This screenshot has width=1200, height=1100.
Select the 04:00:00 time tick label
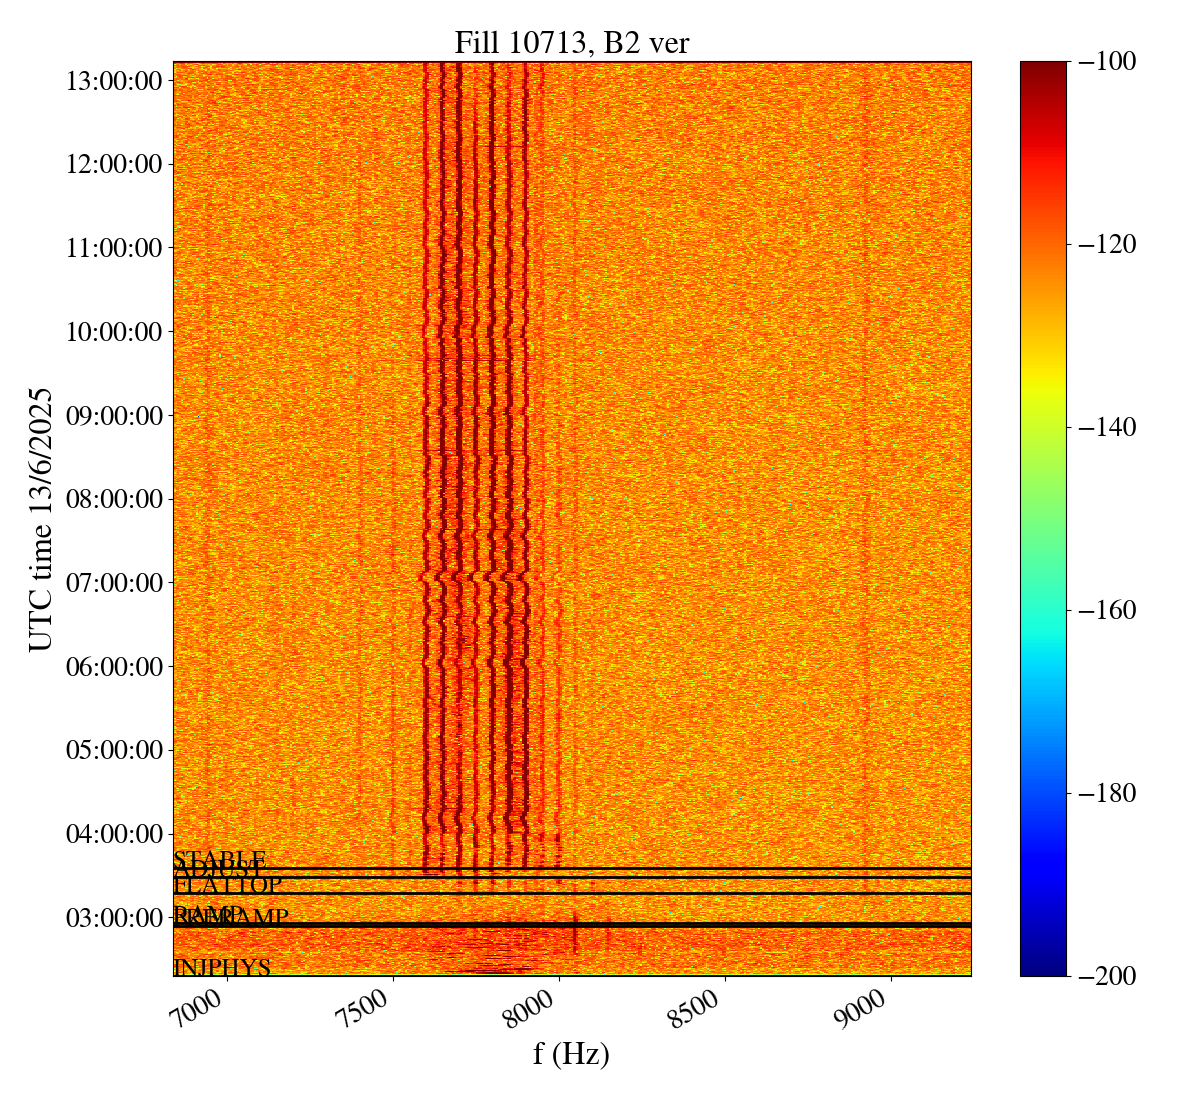[114, 833]
